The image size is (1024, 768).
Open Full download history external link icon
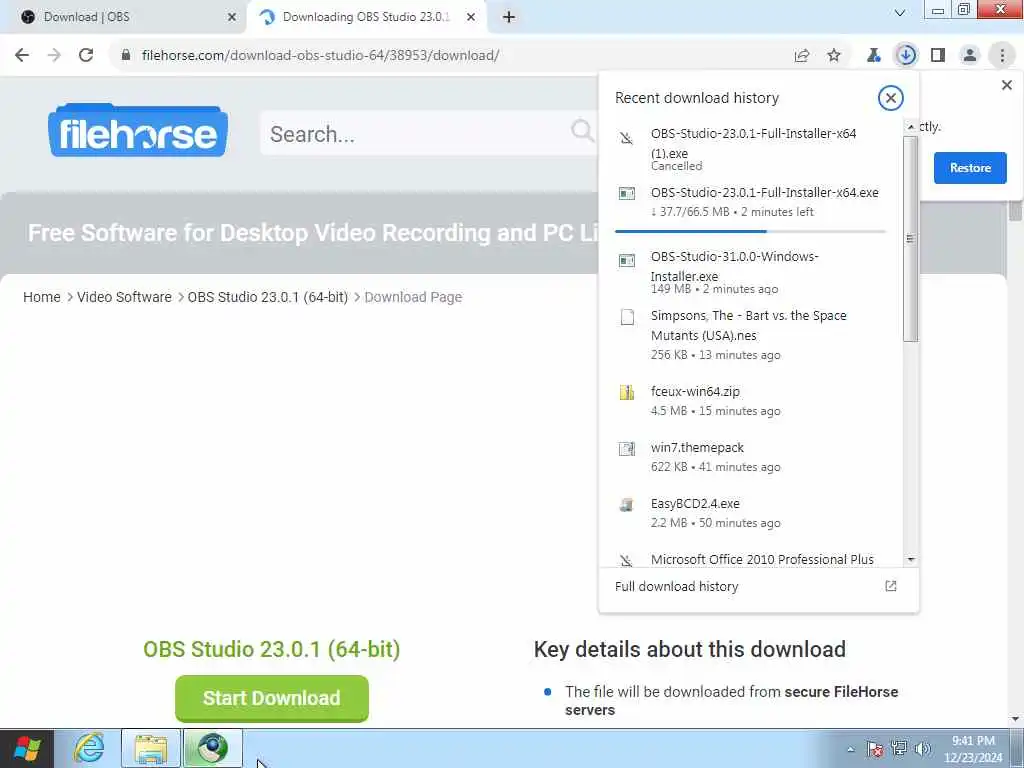point(891,586)
